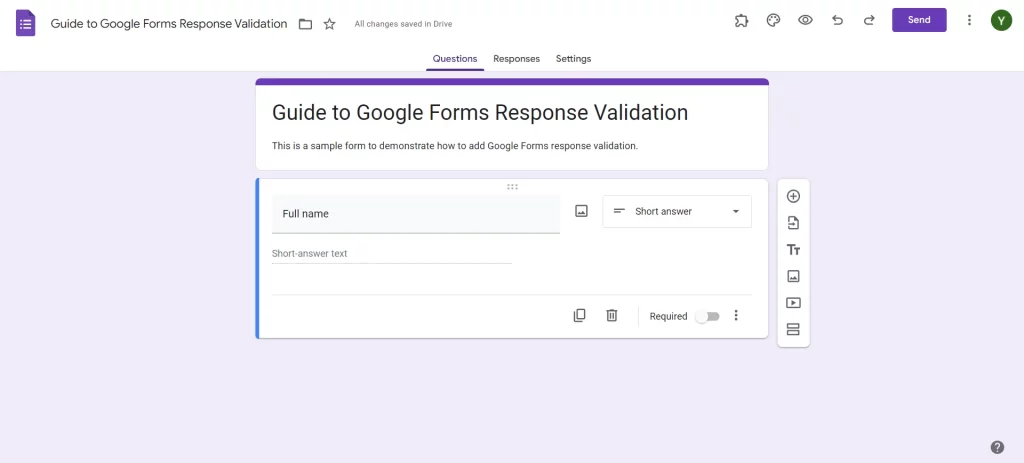Viewport: 1024px width, 463px height.
Task: Switch to the Settings tab
Action: (x=573, y=59)
